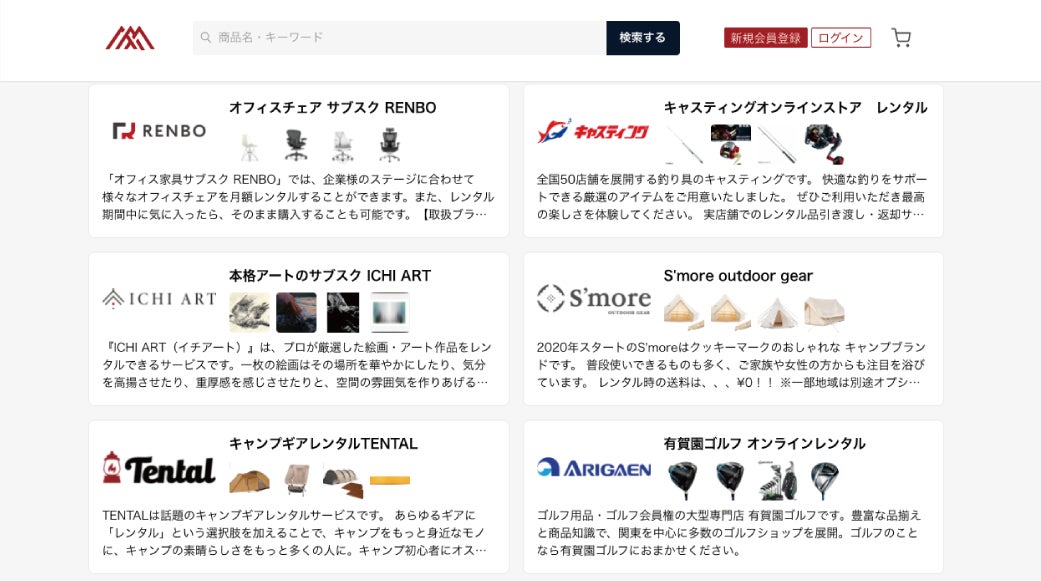Open 有賀園ゴルフ オンラインレンタル title
1041x581 pixels.
pyautogui.click(x=765, y=444)
